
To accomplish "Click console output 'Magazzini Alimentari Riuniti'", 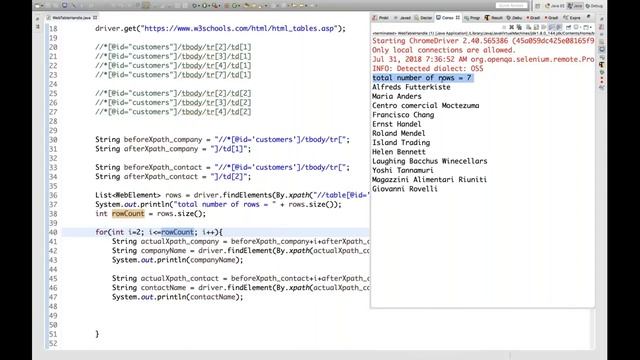I will click(x=429, y=180).
